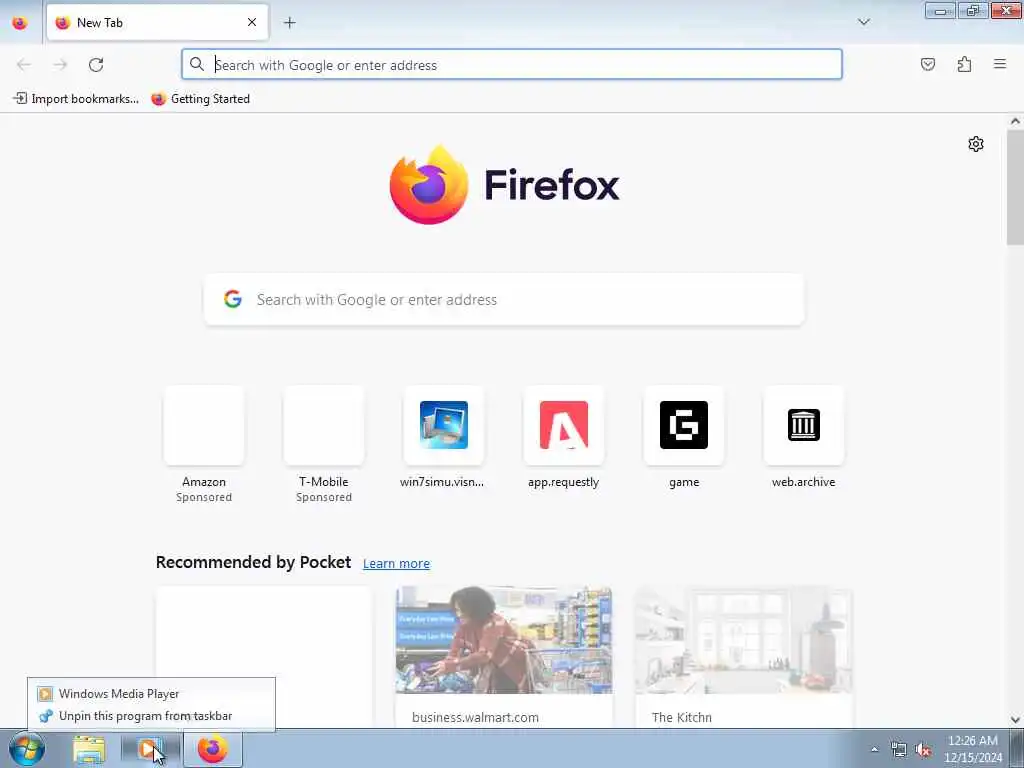This screenshot has width=1024, height=768.
Task: Click the vertical scrollbar thumb
Action: [x=1015, y=188]
